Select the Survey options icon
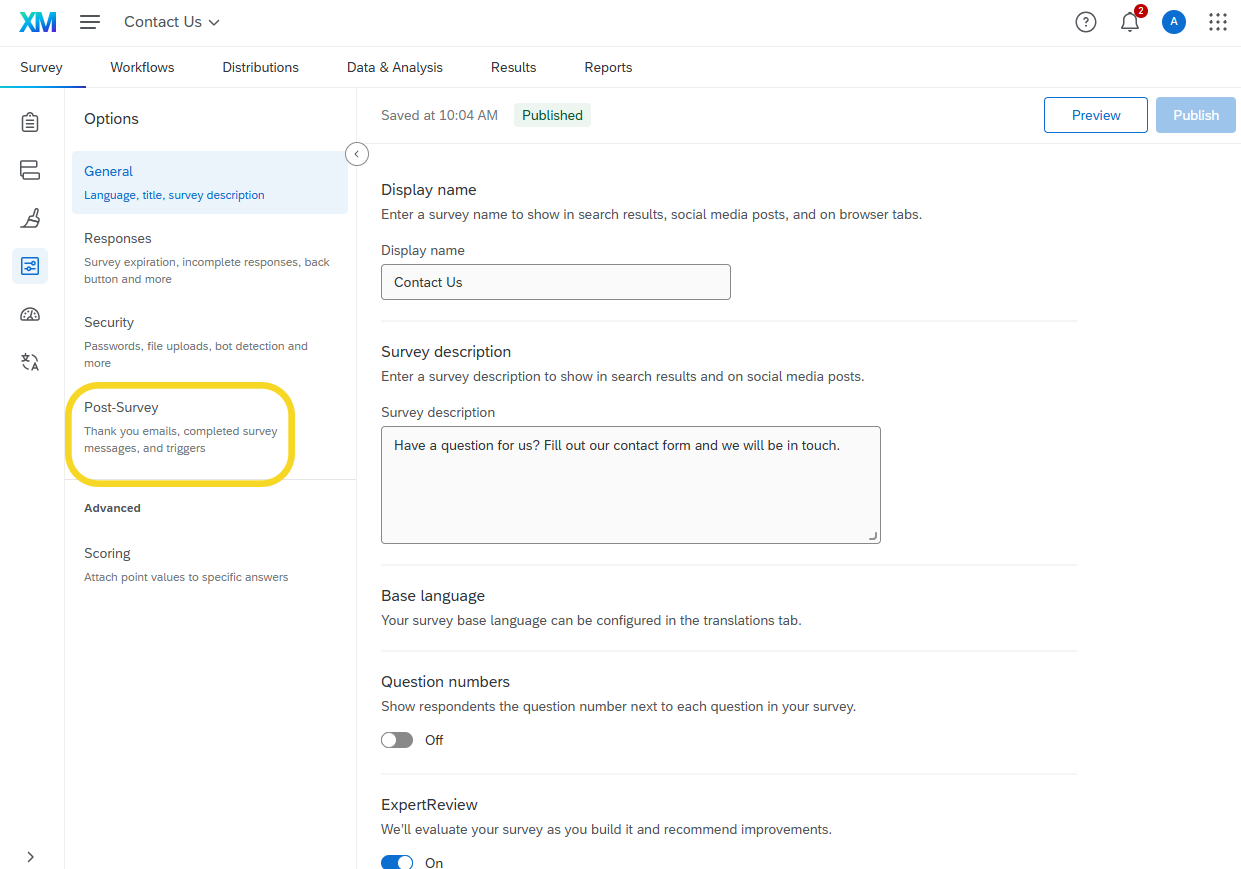Screen dimensions: 1241x869 coord(30,266)
